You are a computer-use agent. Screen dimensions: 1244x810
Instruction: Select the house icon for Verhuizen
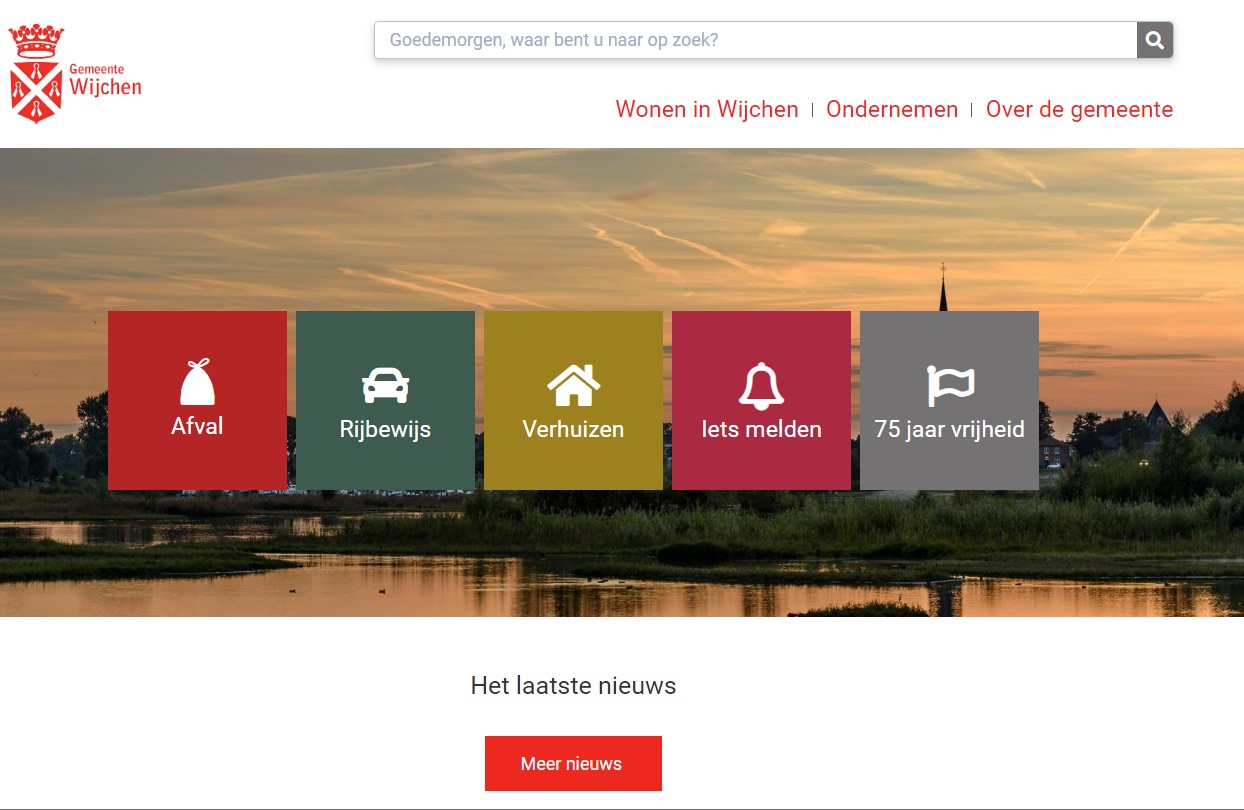[573, 384]
